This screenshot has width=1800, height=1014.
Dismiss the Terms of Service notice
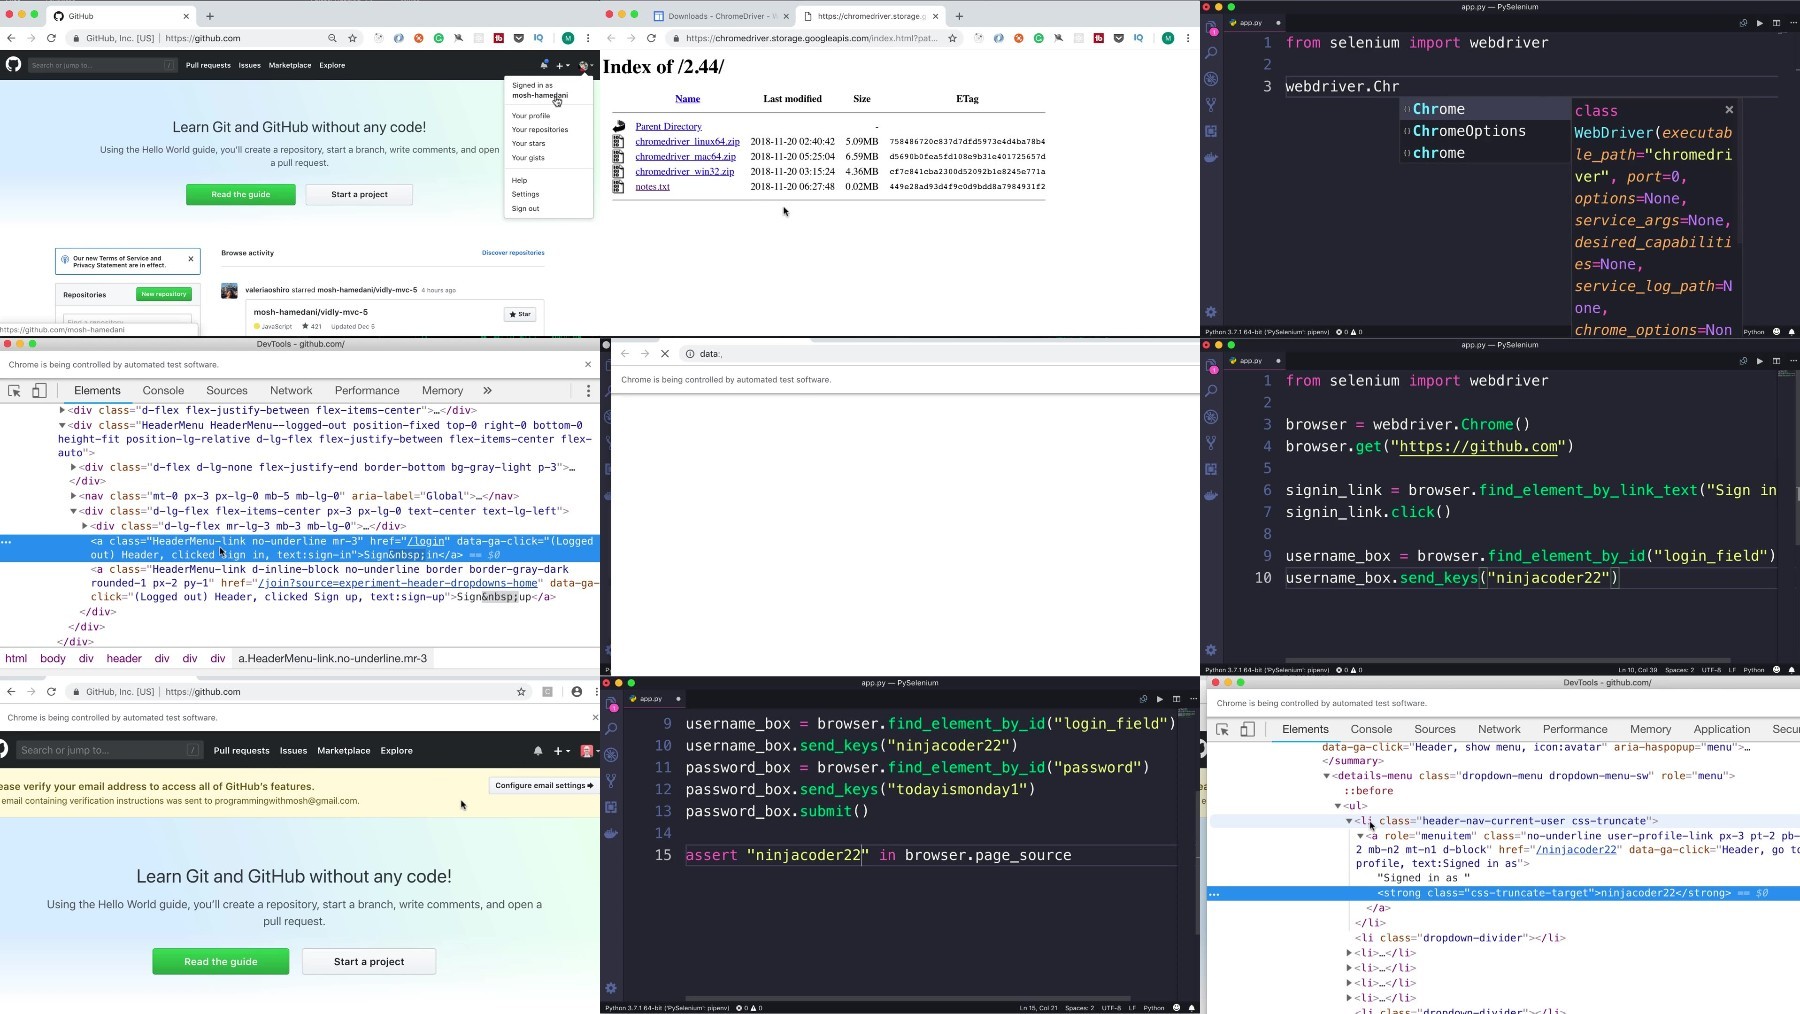191,259
